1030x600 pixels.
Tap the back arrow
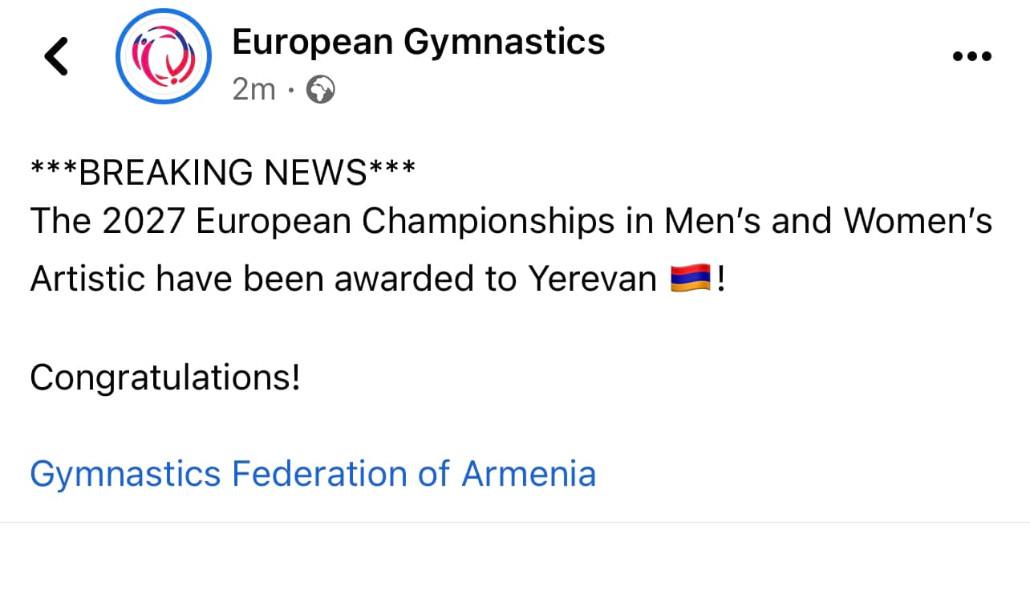click(57, 56)
